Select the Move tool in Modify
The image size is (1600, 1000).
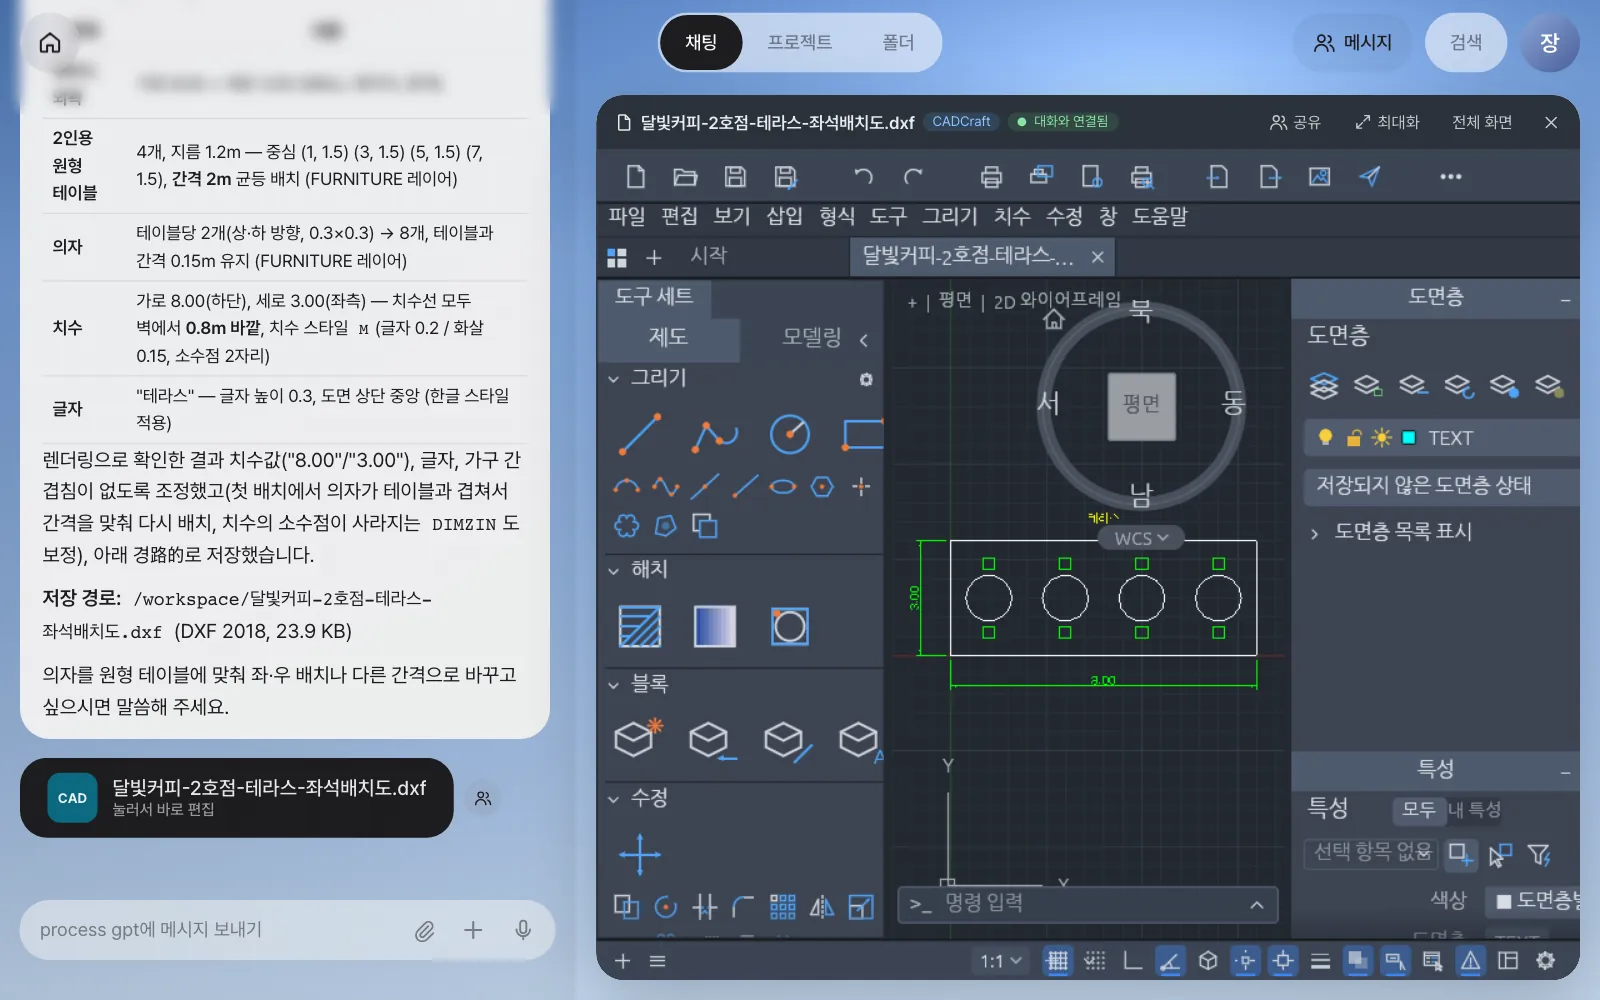[x=640, y=855]
